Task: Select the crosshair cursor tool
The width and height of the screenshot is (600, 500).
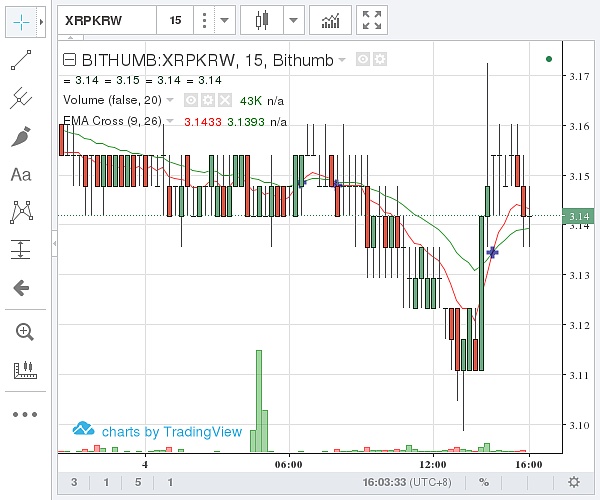Action: [20, 19]
